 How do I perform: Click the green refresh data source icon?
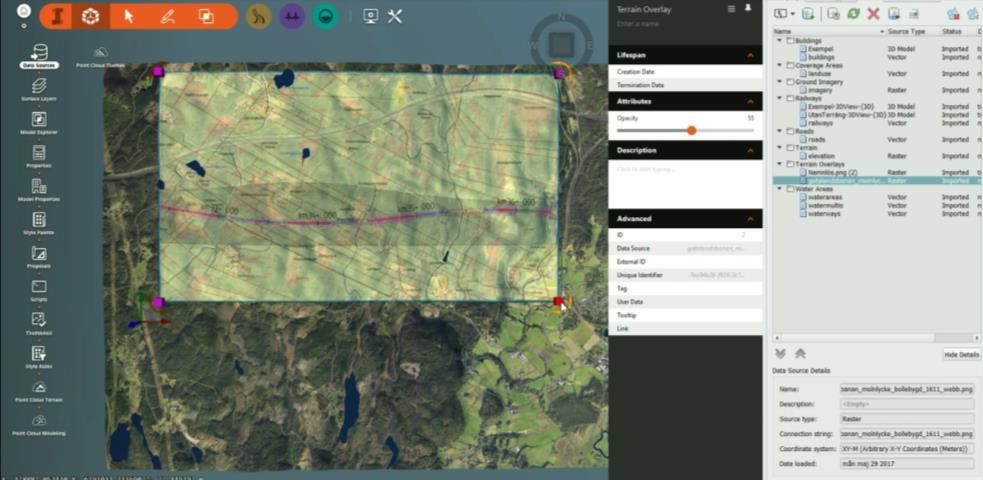(x=853, y=14)
